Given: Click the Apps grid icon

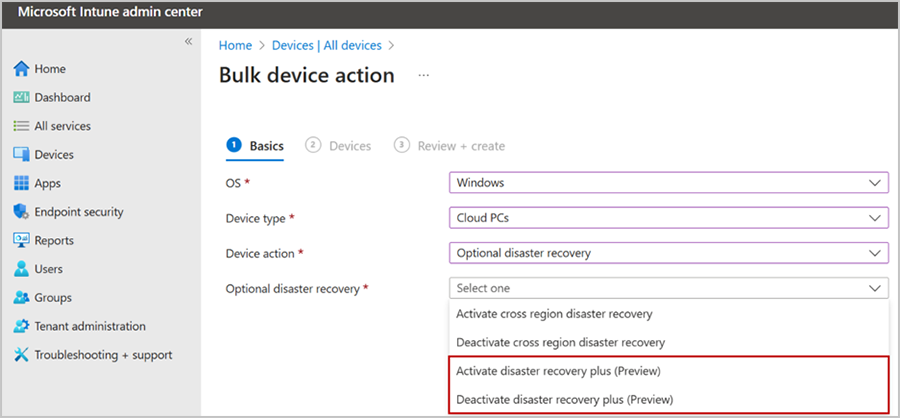Looking at the screenshot, I should [x=21, y=183].
